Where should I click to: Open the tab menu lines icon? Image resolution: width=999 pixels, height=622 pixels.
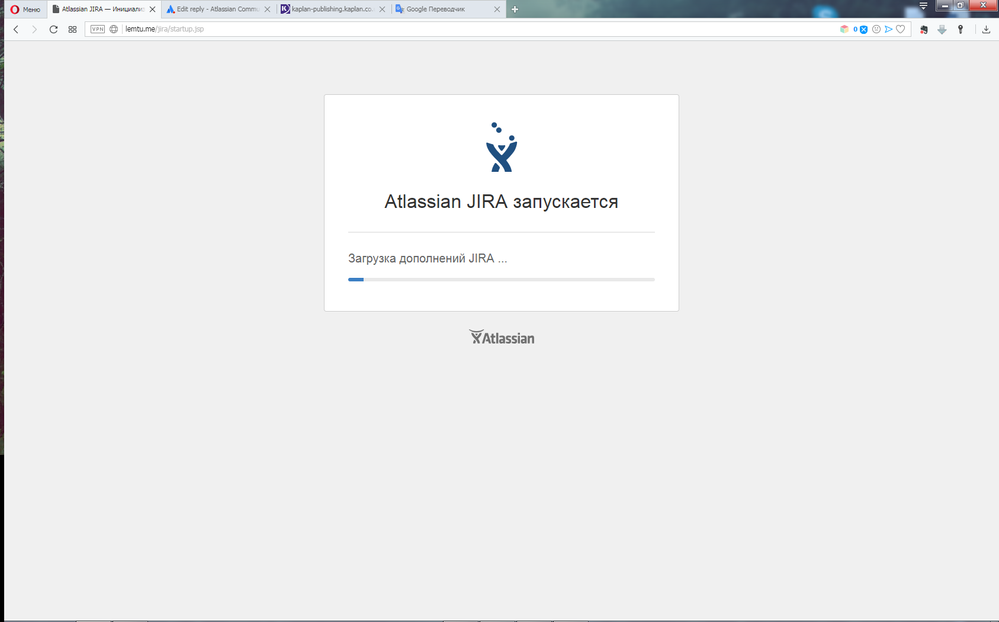pyautogui.click(x=923, y=6)
